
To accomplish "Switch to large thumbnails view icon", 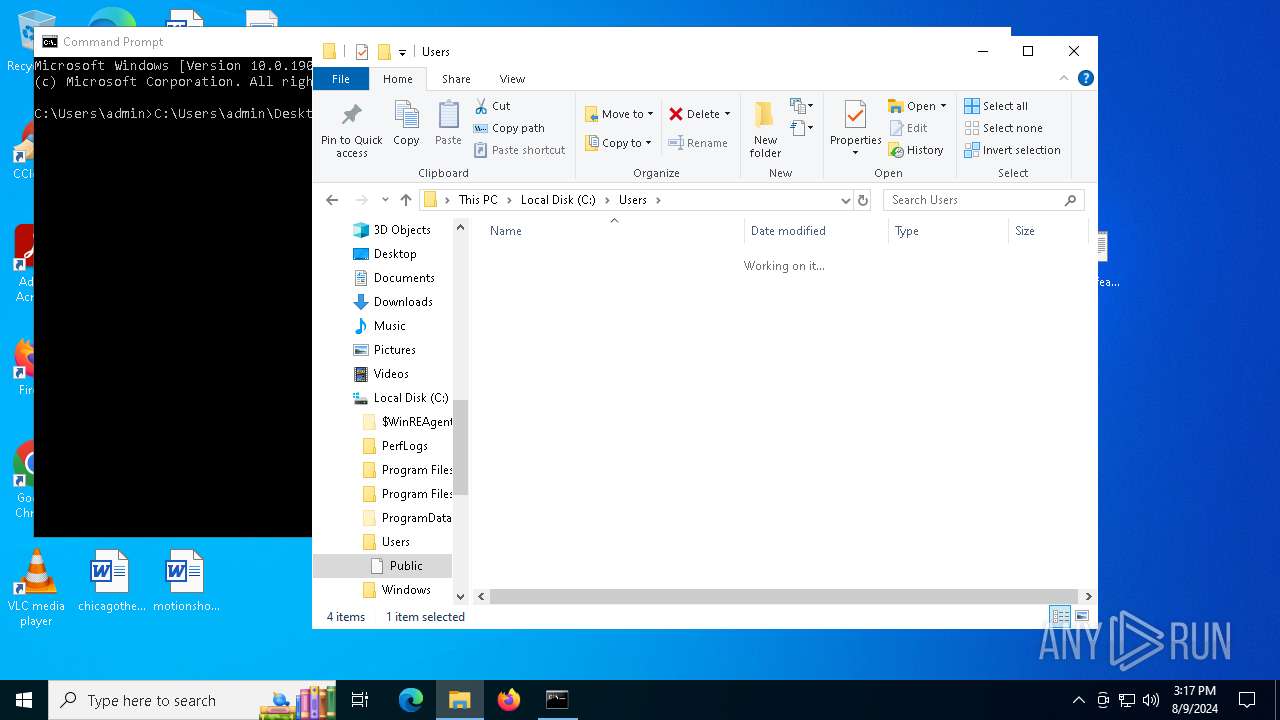I will [x=1081, y=617].
